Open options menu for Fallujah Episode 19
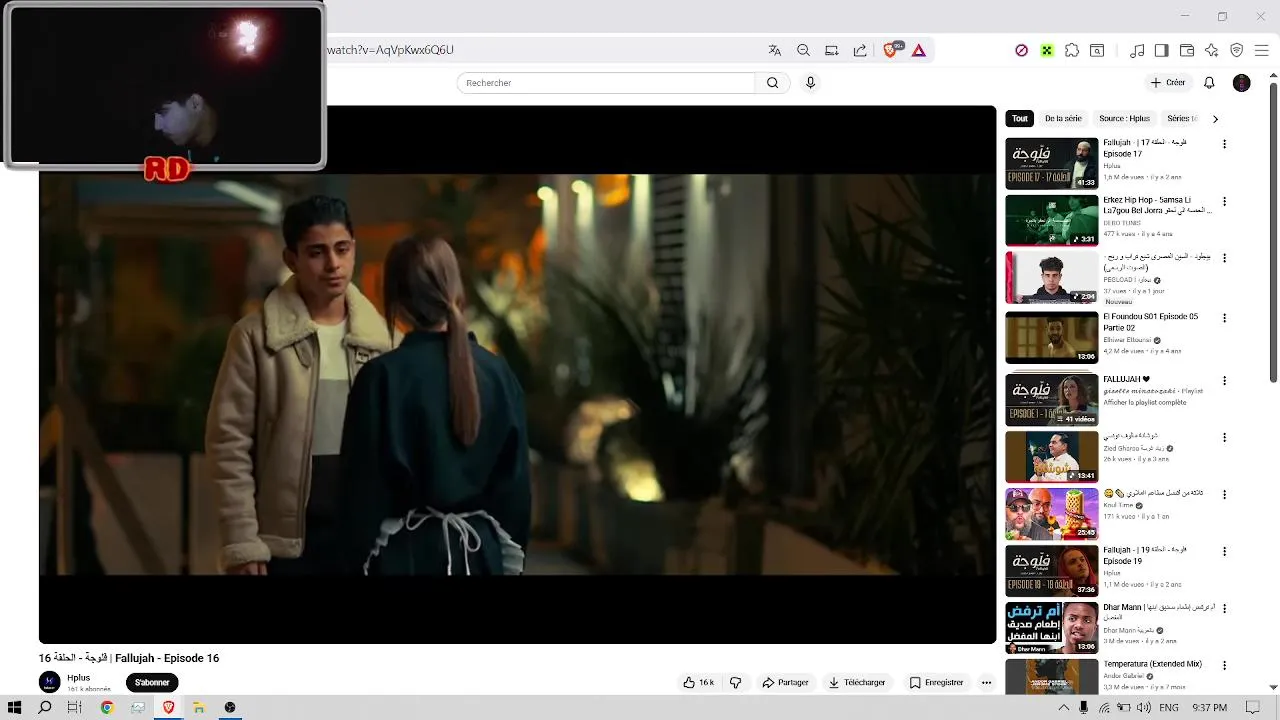 [1224, 551]
